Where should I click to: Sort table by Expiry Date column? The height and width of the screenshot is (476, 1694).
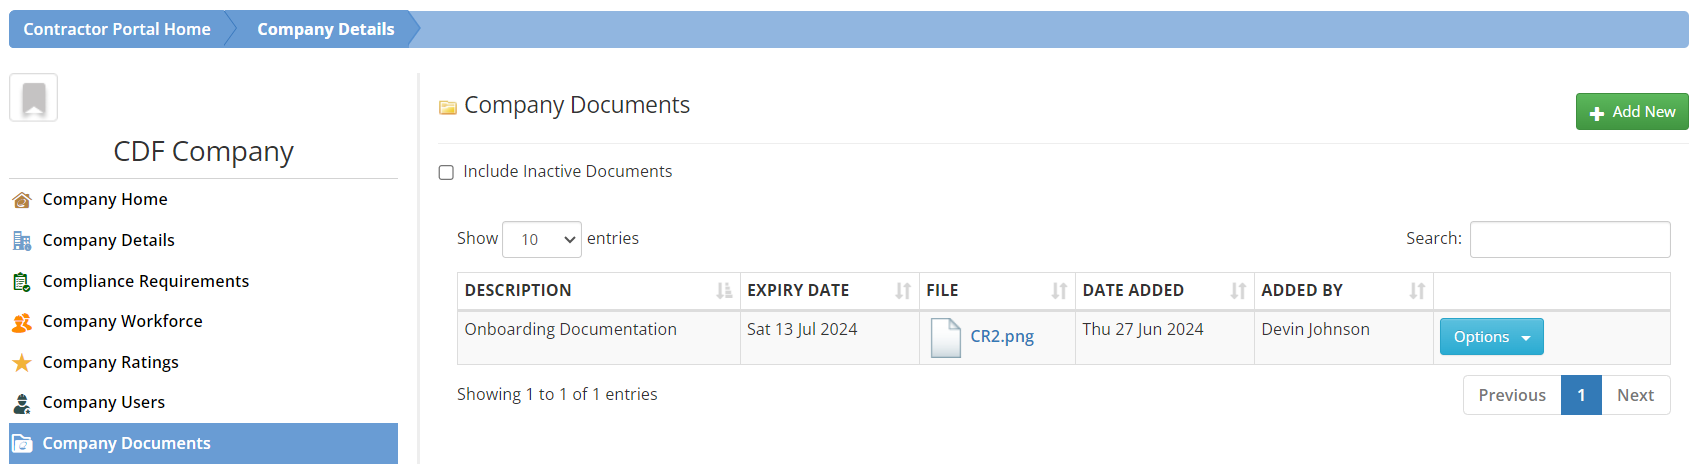[828, 291]
